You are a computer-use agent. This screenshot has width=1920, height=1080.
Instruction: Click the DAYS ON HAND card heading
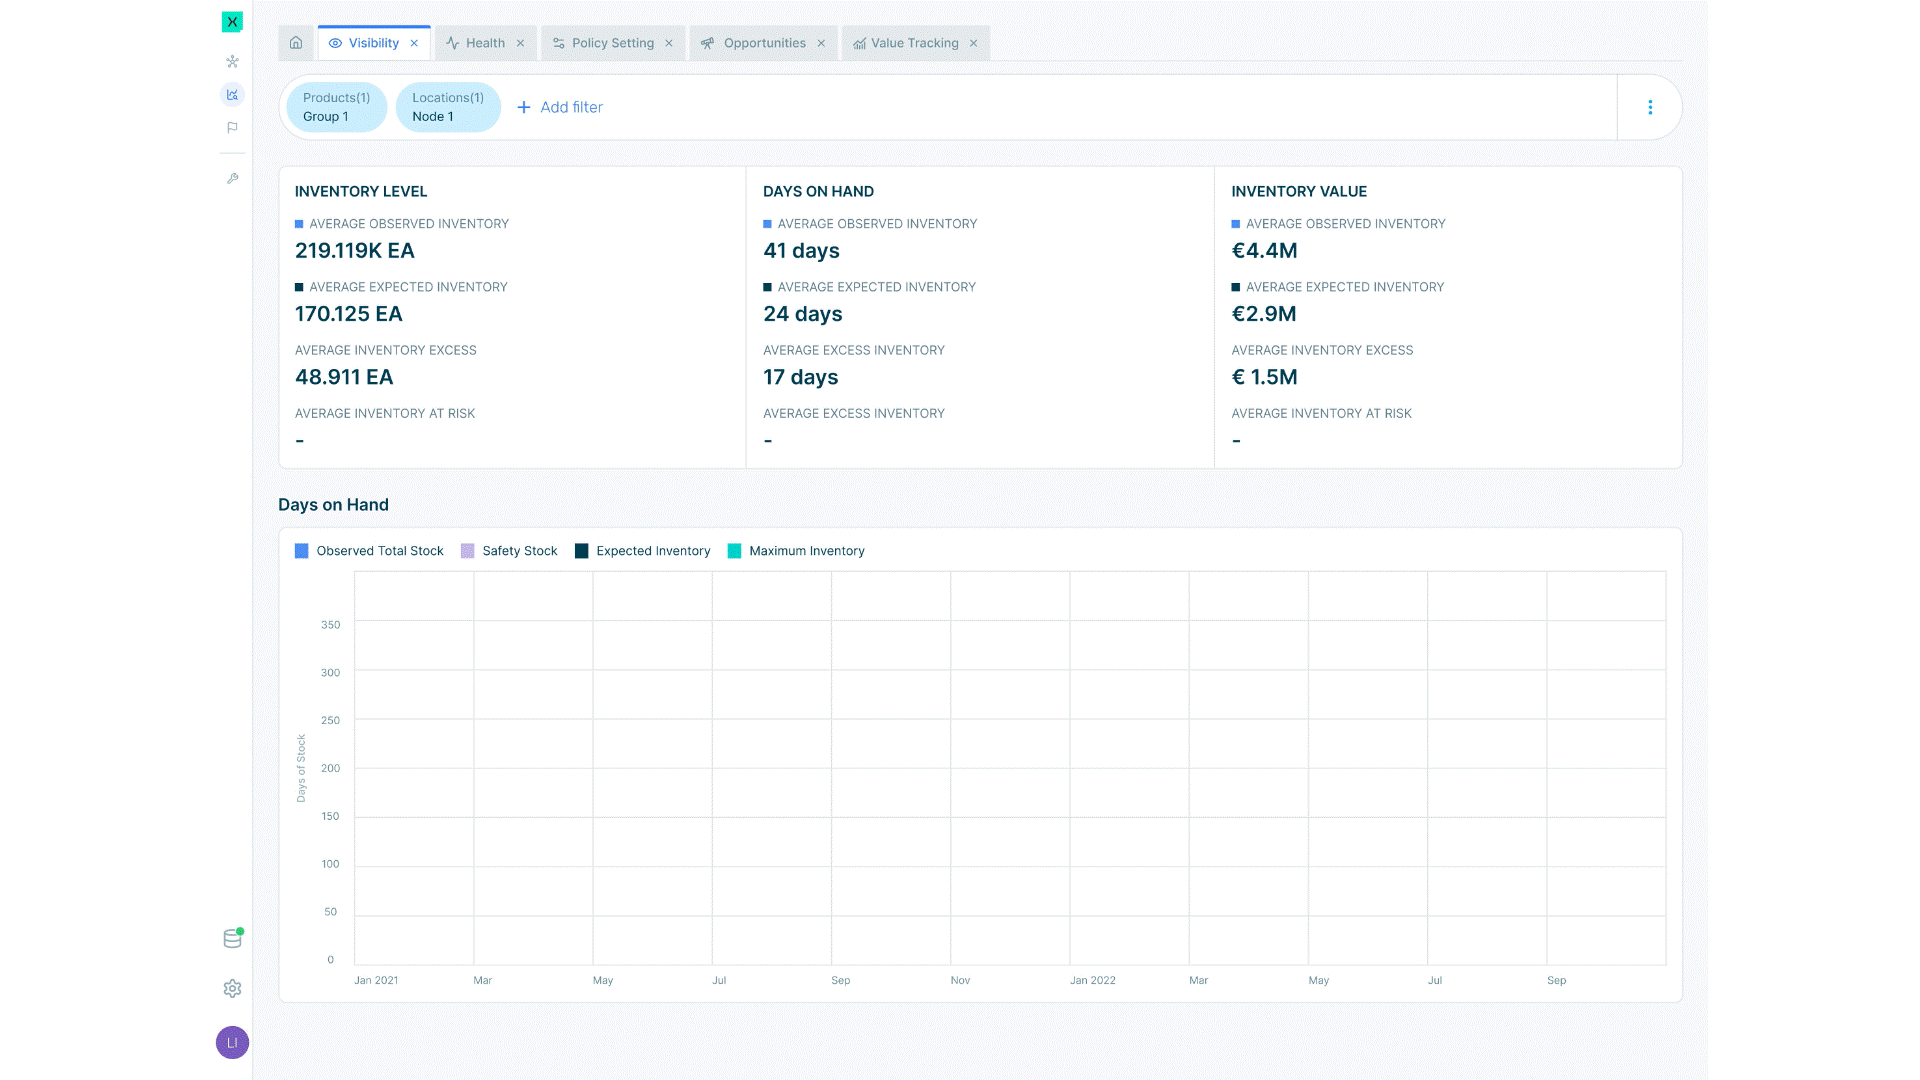point(818,191)
